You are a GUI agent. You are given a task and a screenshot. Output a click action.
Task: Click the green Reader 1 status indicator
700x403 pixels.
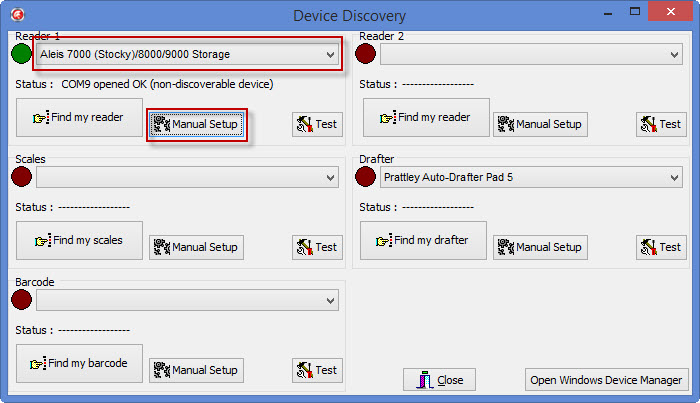pos(21,54)
